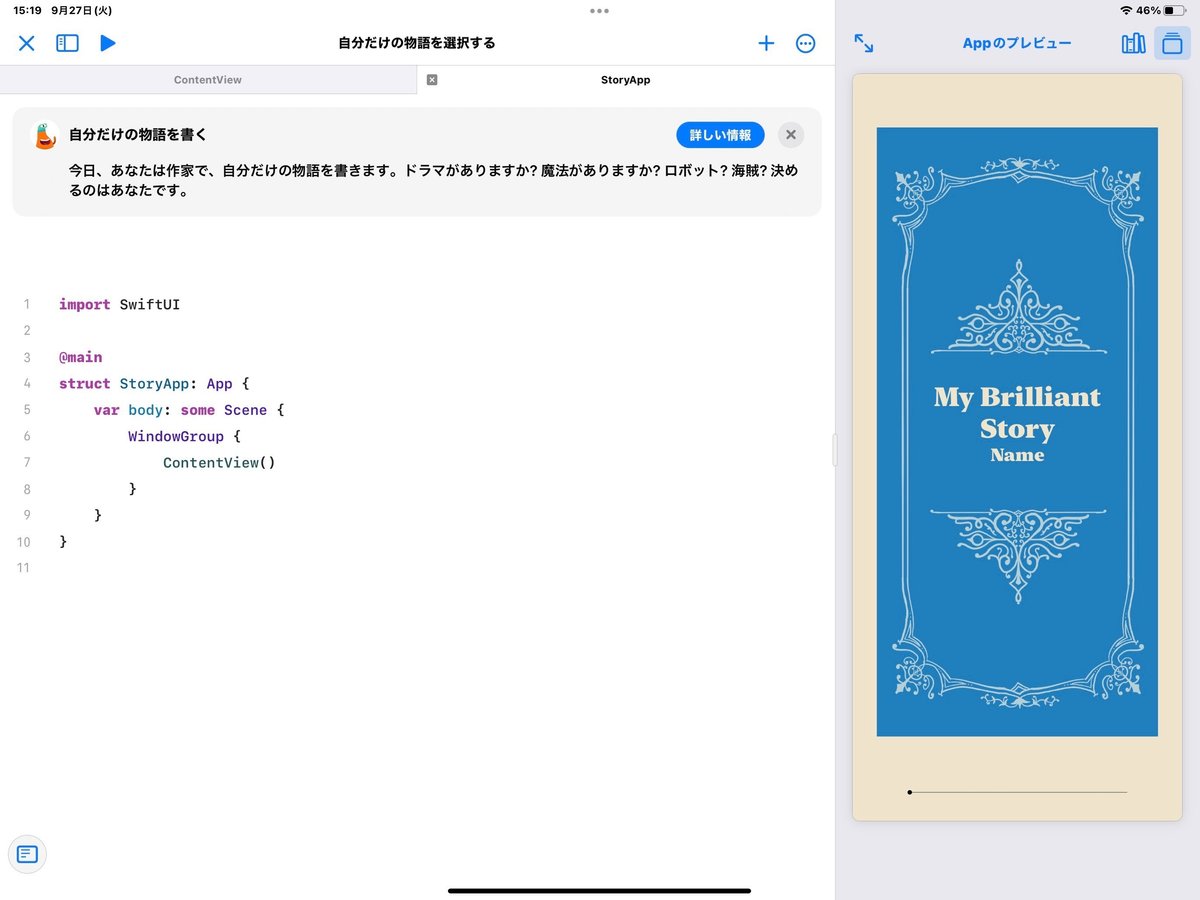This screenshot has height=900, width=1200.
Task: Click the tutorial character mascot icon
Action: (x=46, y=136)
